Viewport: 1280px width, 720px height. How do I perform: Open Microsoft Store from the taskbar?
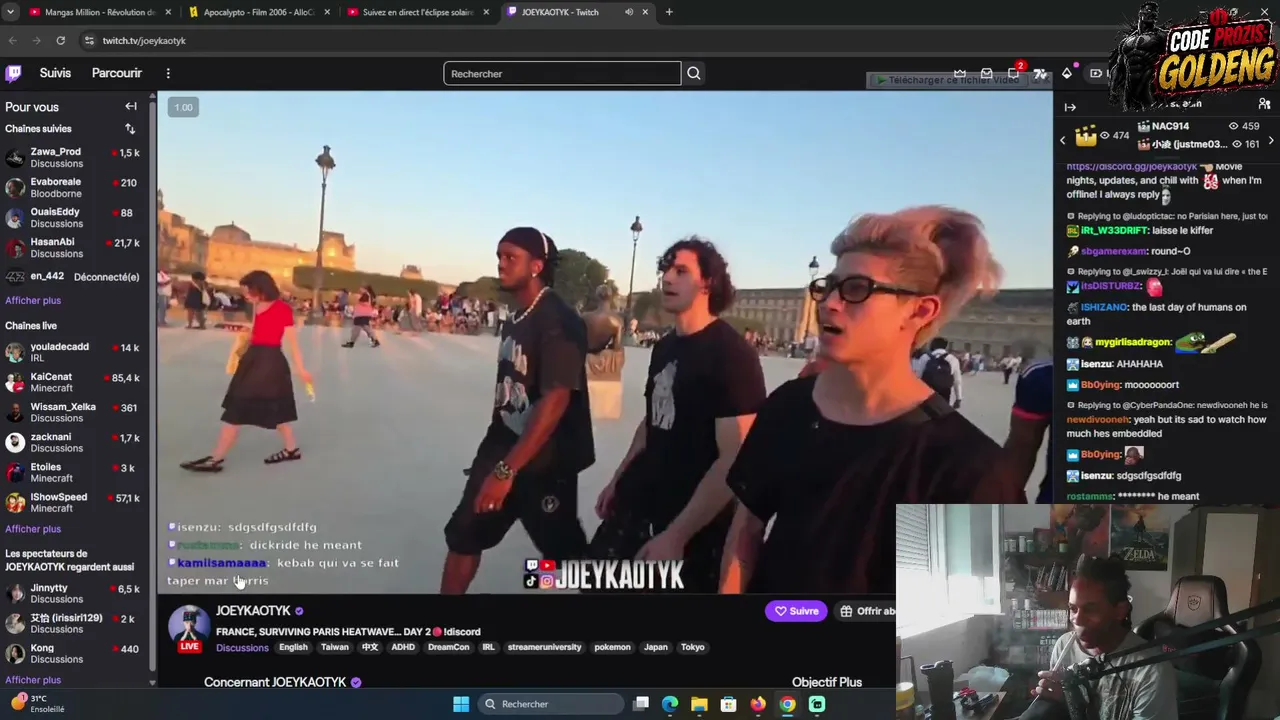click(729, 704)
